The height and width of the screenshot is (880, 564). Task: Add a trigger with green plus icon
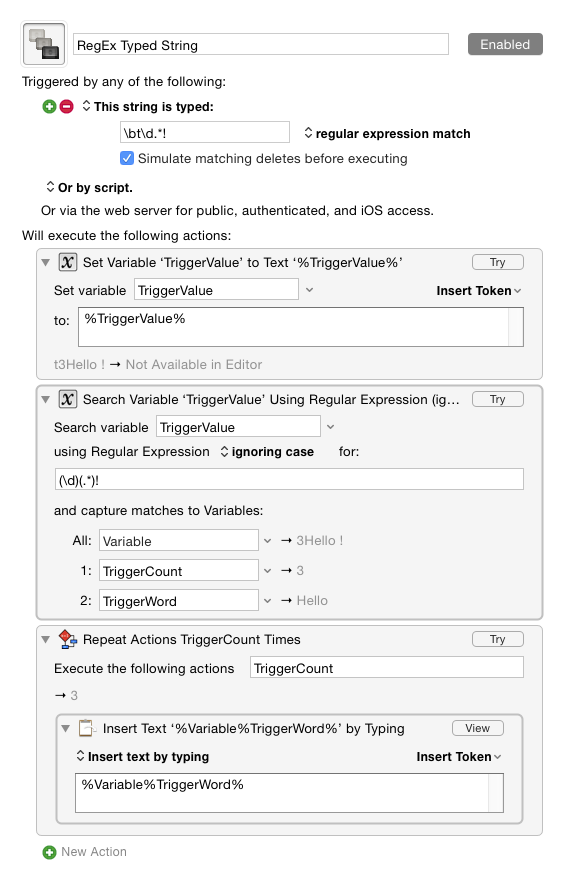point(49,106)
